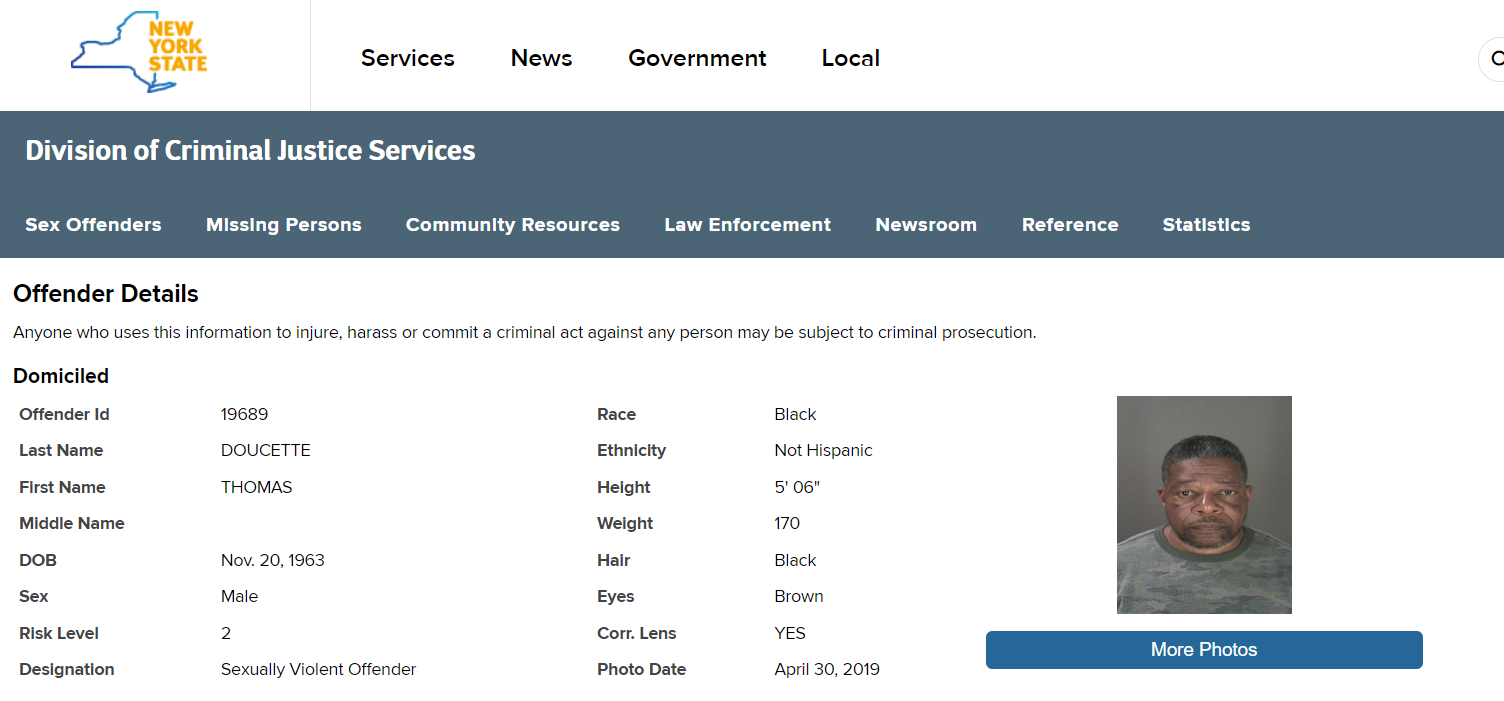Select the Risk Level value 2
This screenshot has height=701, width=1504.
226,633
